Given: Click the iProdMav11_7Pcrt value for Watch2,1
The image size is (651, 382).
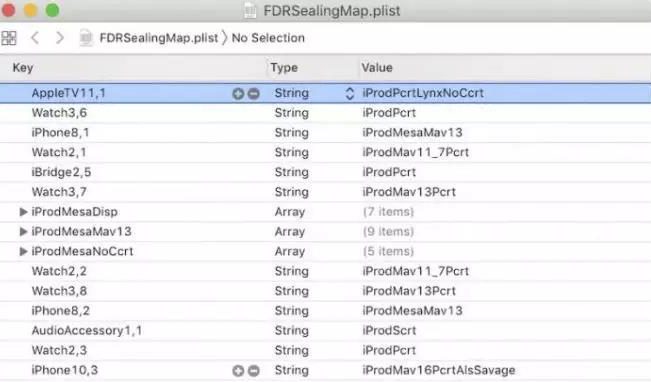Looking at the screenshot, I should 415,152.
